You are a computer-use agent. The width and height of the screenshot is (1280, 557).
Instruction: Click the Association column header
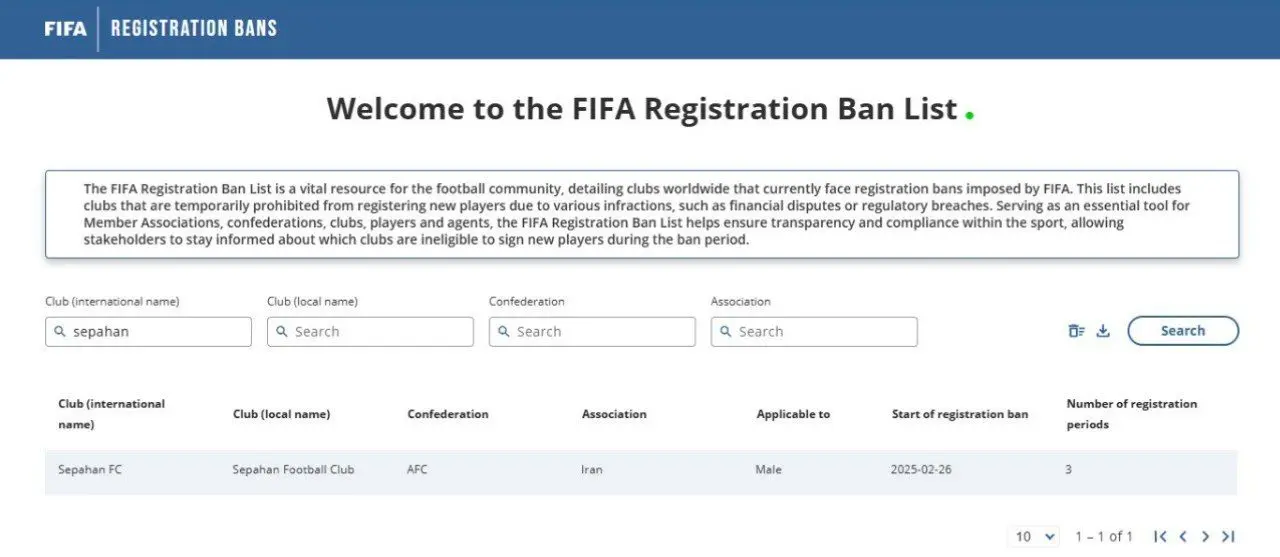point(614,414)
